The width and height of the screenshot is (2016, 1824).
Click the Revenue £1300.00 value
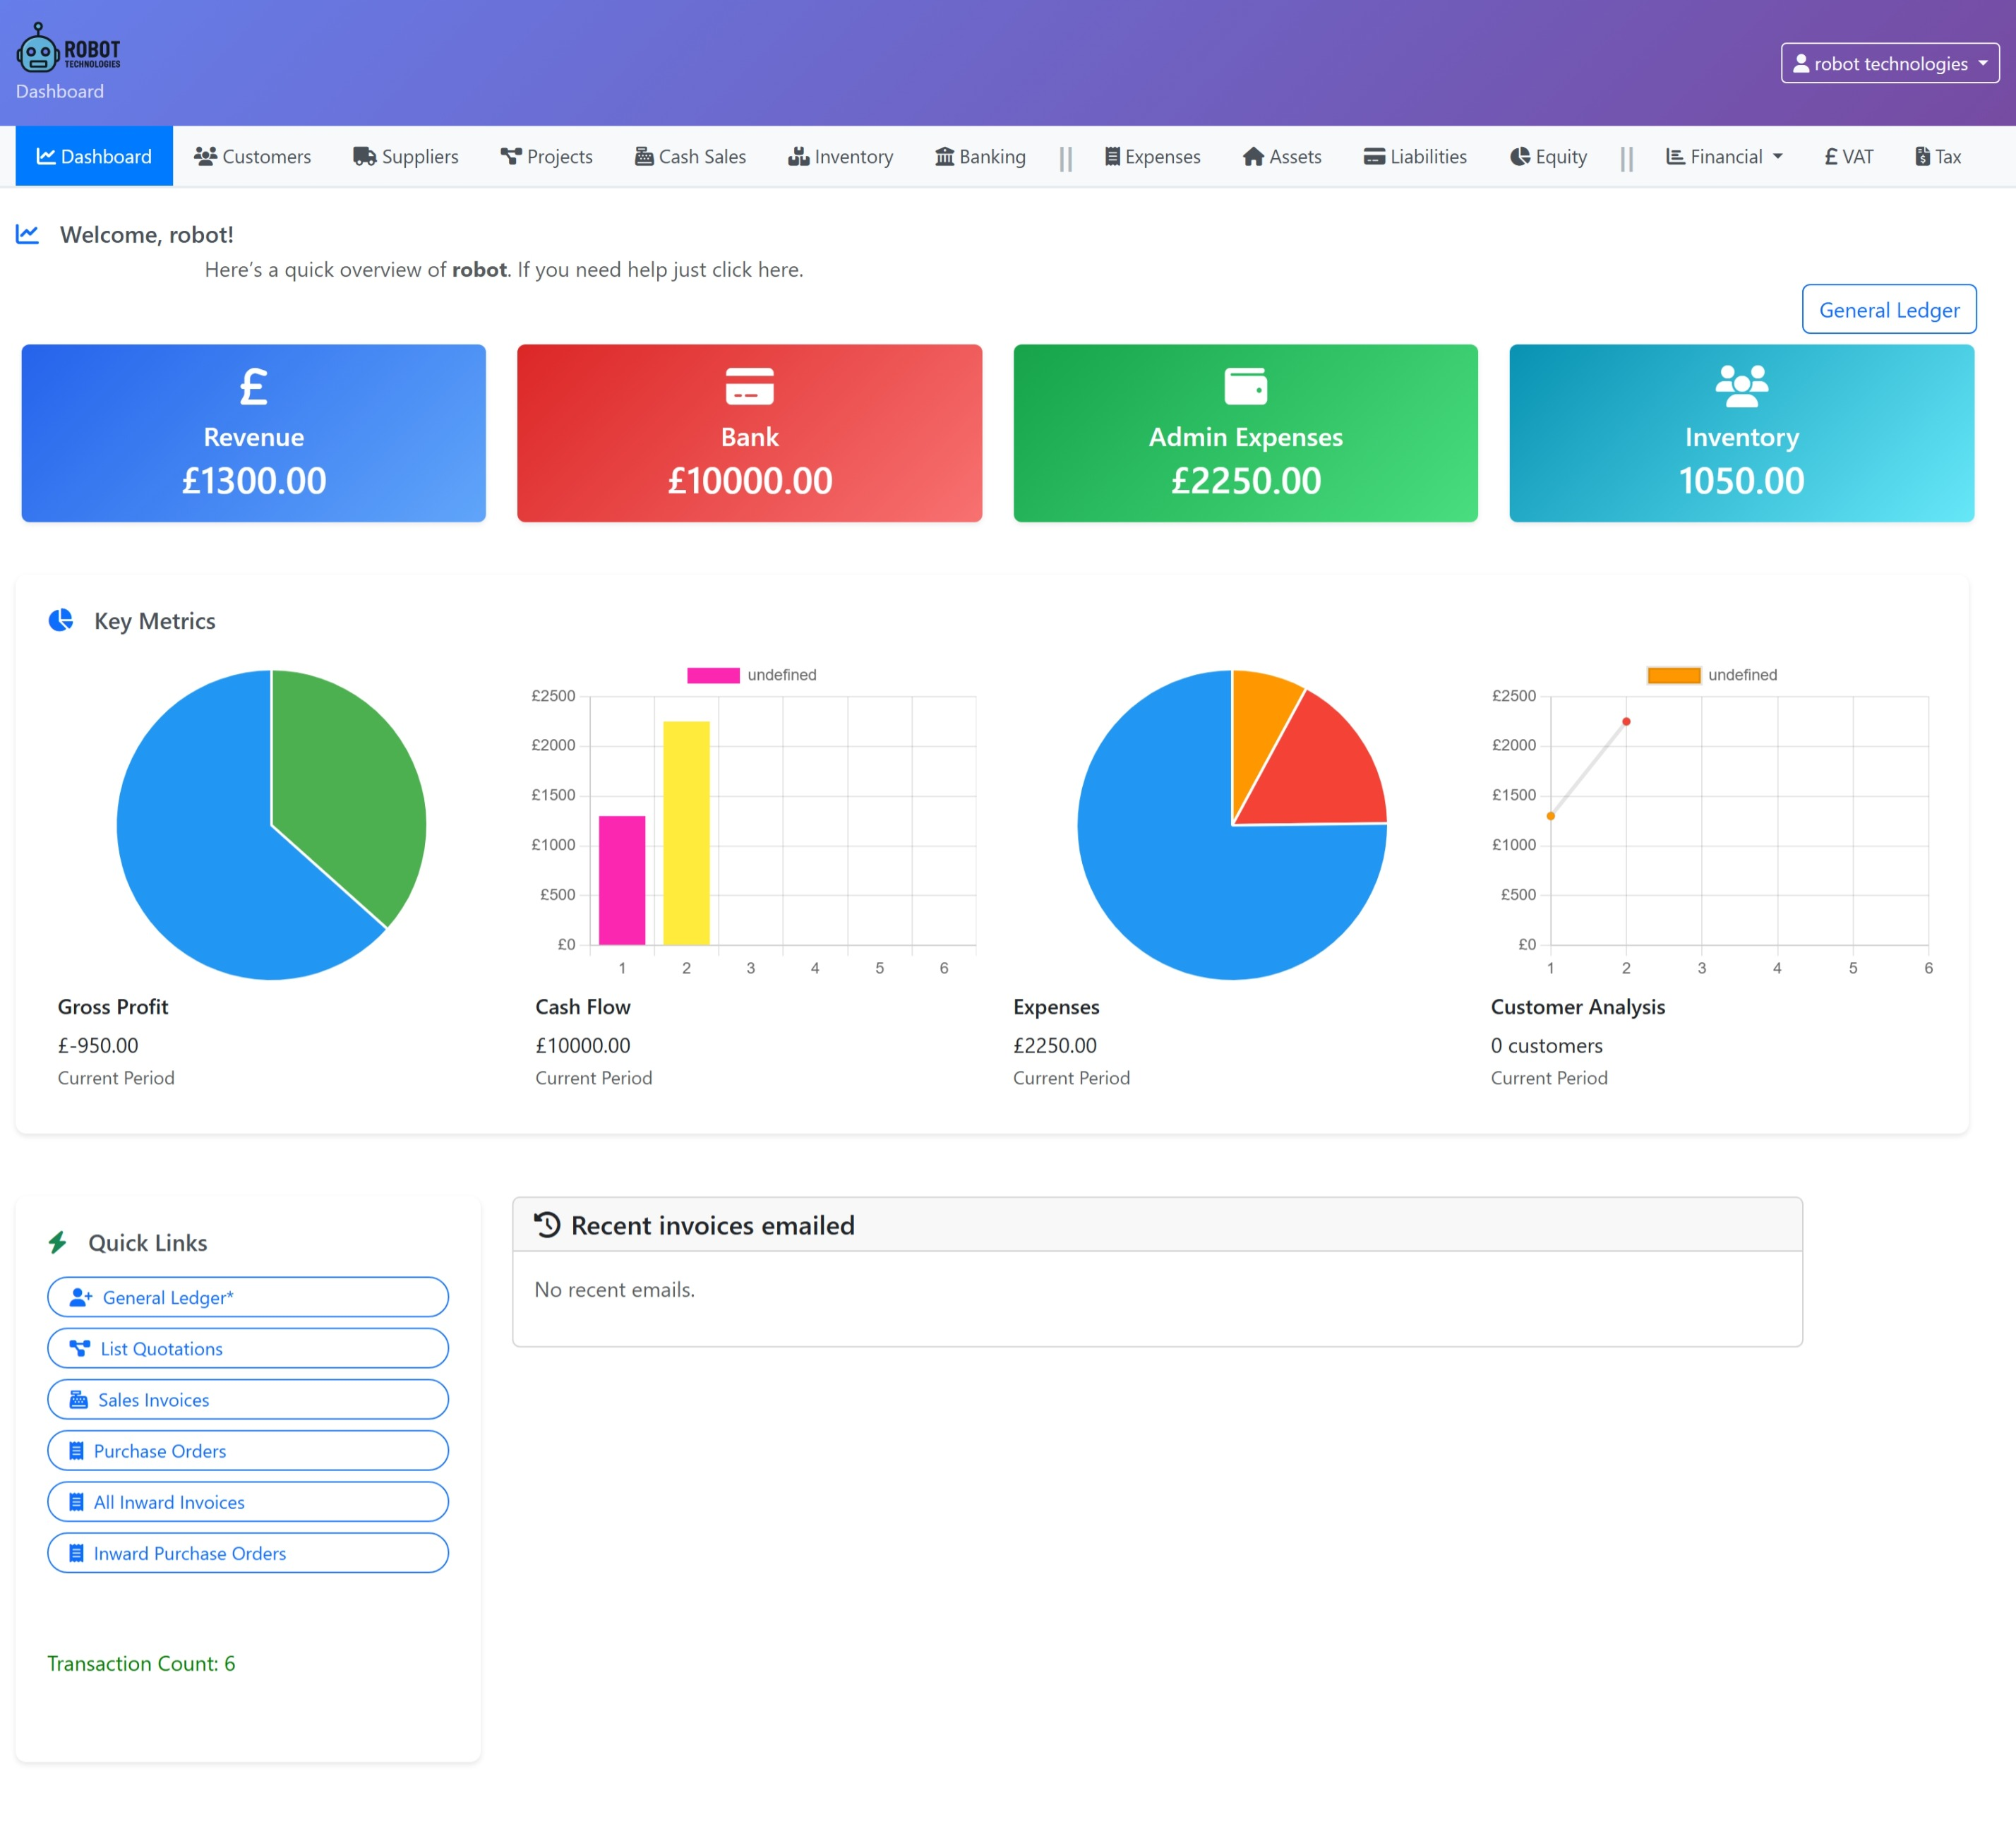pos(254,481)
